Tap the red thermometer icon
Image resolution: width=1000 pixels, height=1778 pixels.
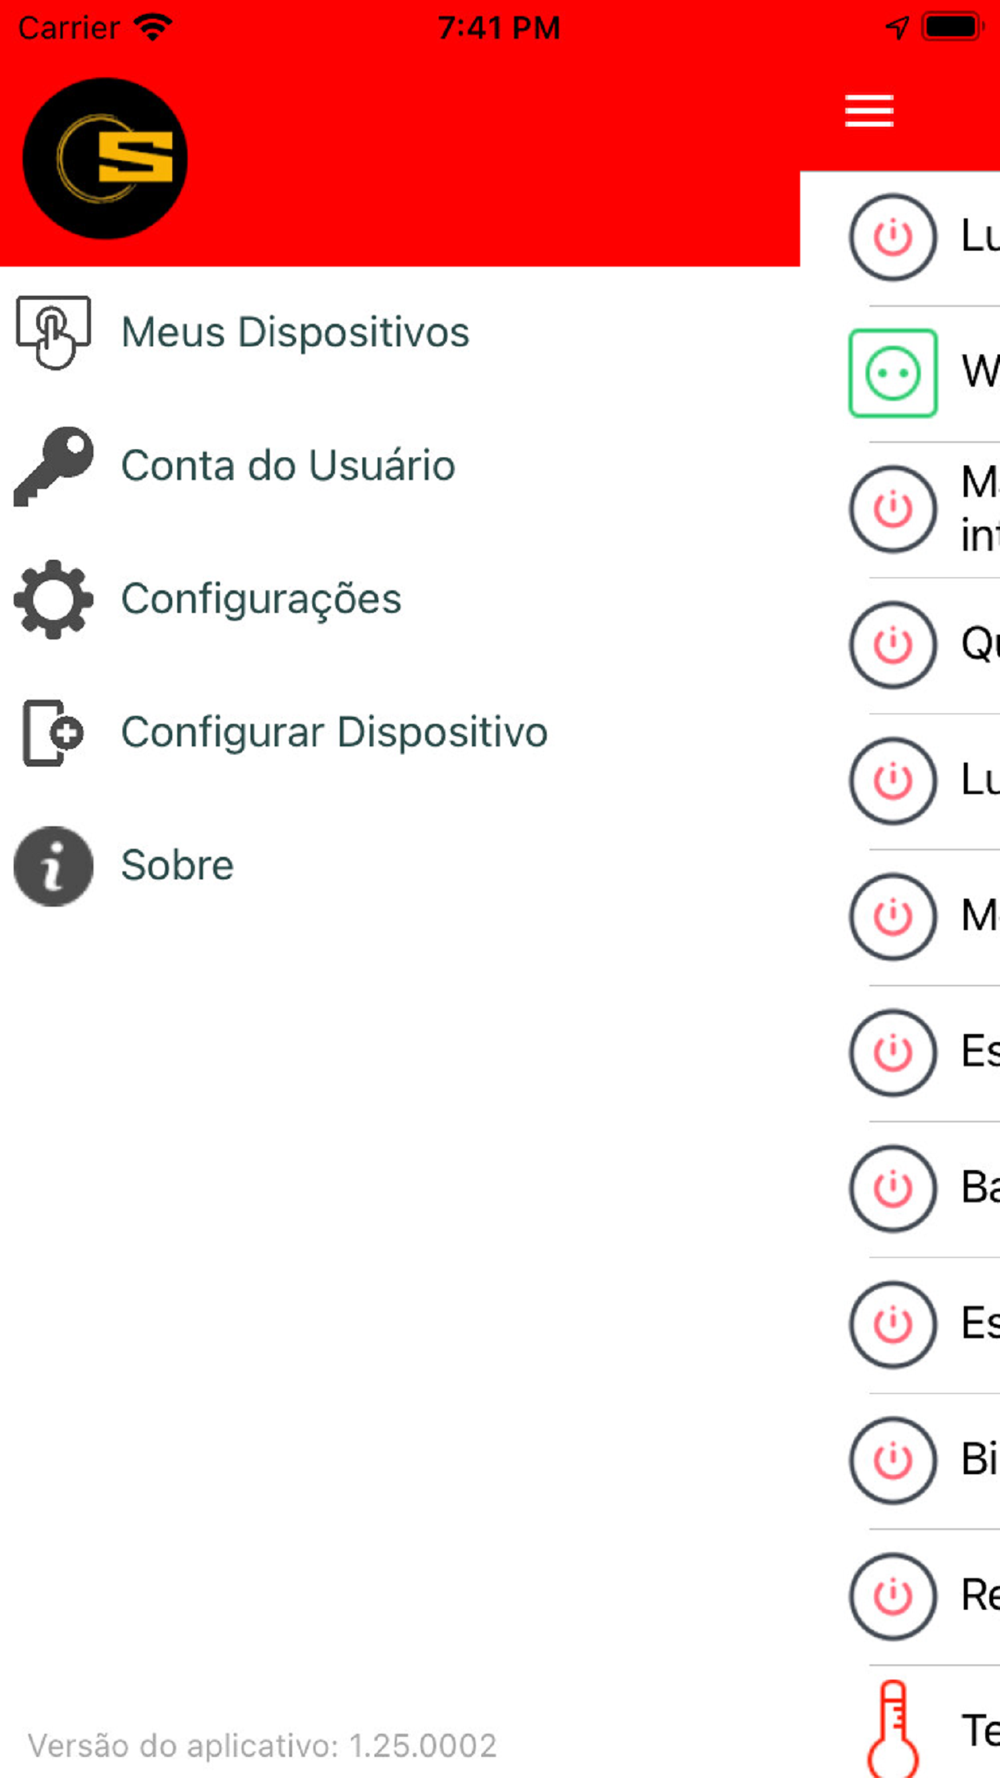892,1728
